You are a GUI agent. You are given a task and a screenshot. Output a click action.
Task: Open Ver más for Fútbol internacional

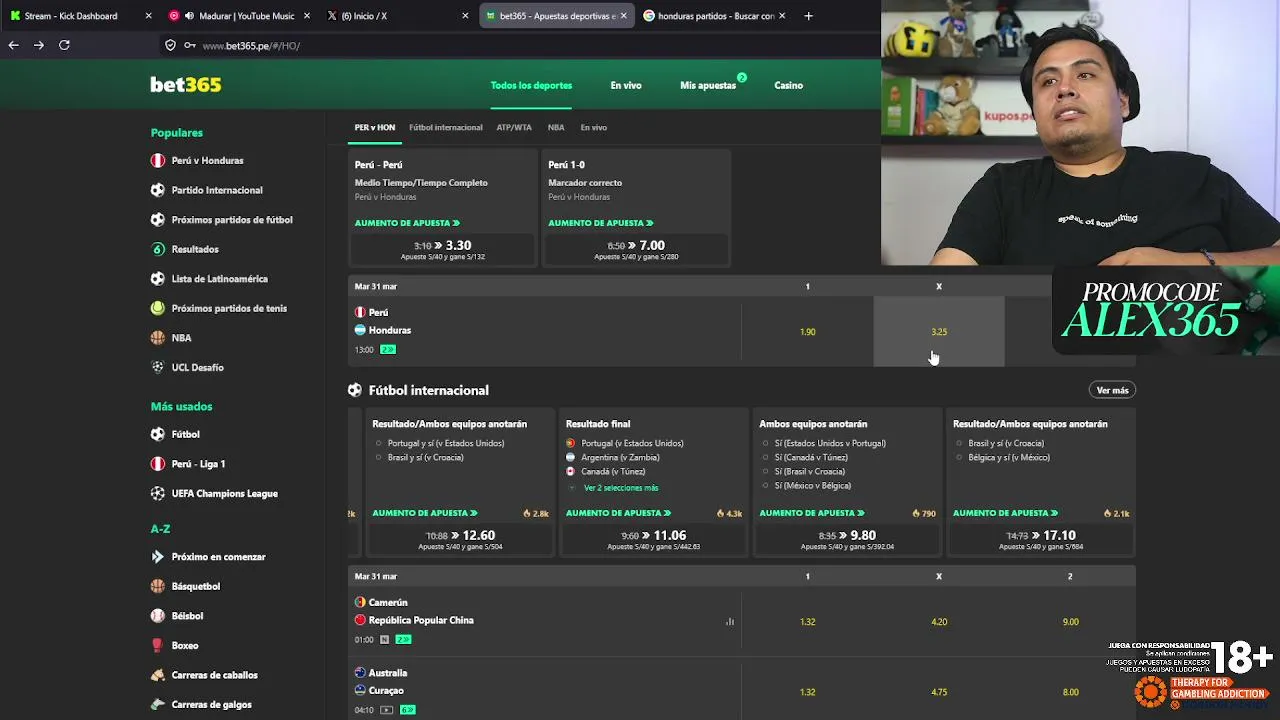[x=1112, y=390]
